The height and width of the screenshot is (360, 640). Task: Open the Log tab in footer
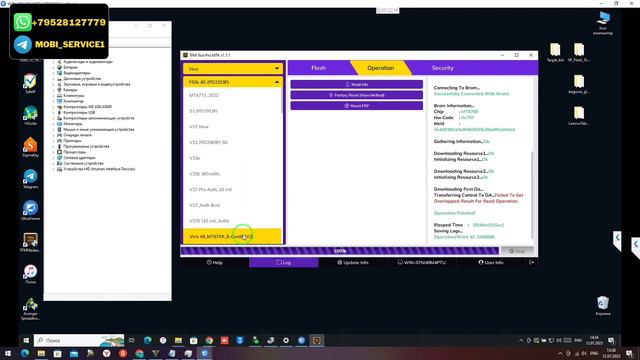(x=284, y=262)
